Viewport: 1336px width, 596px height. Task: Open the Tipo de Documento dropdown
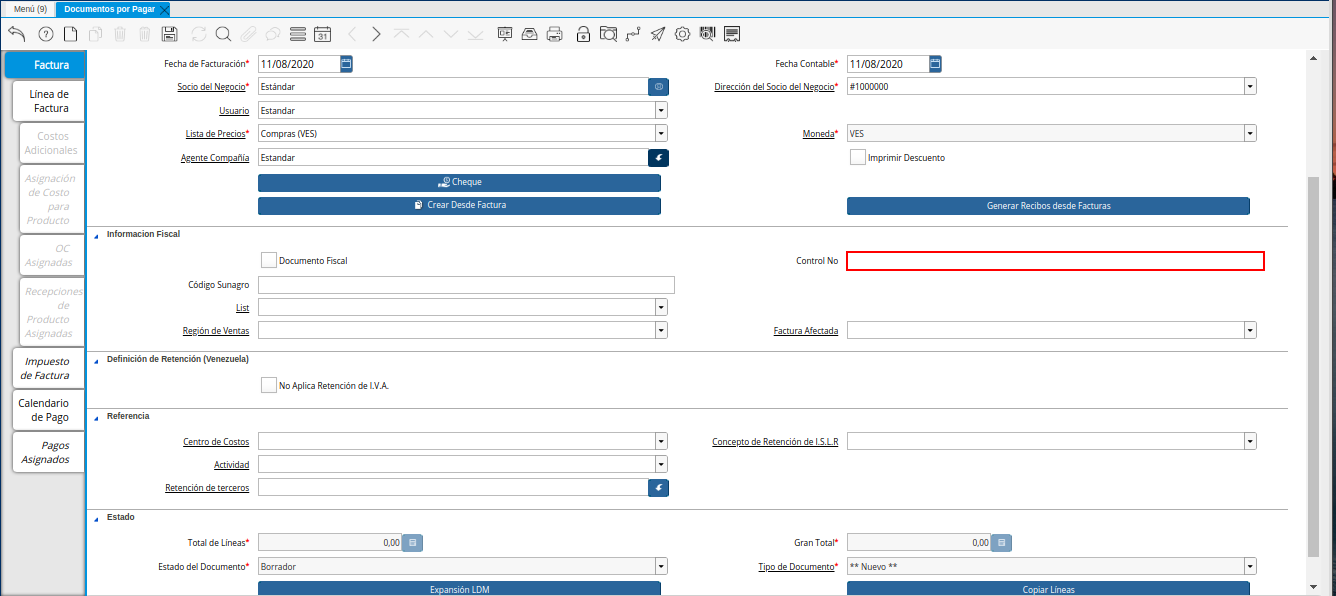pos(1250,566)
